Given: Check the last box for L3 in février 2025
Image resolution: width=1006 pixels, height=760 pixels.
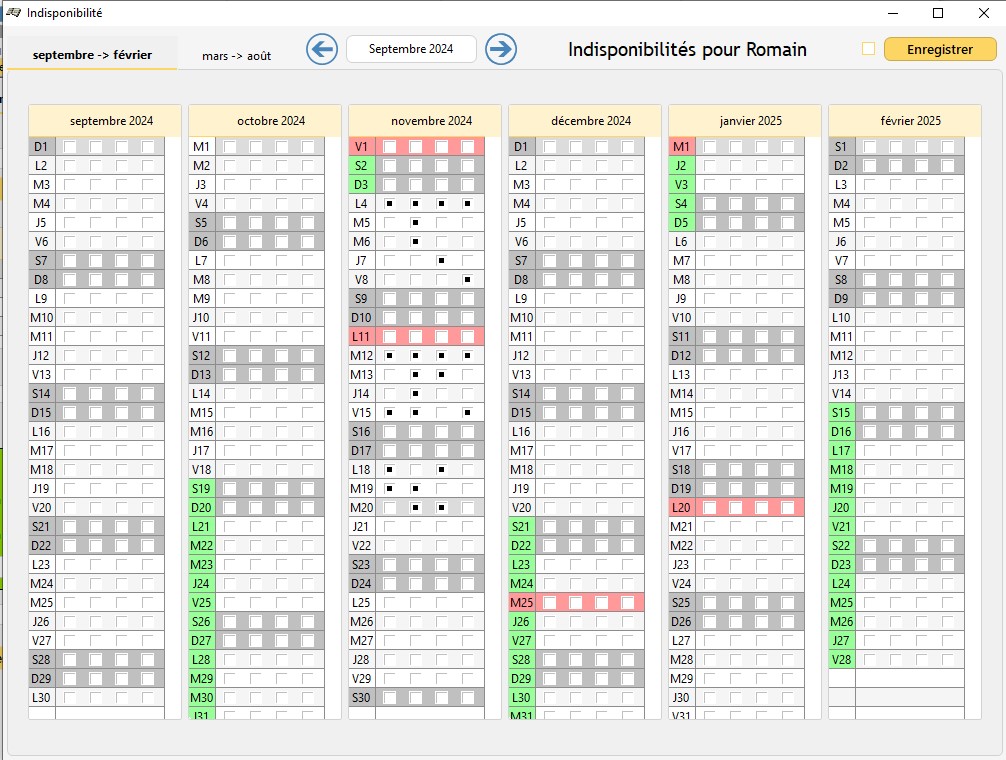Looking at the screenshot, I should [x=948, y=185].
